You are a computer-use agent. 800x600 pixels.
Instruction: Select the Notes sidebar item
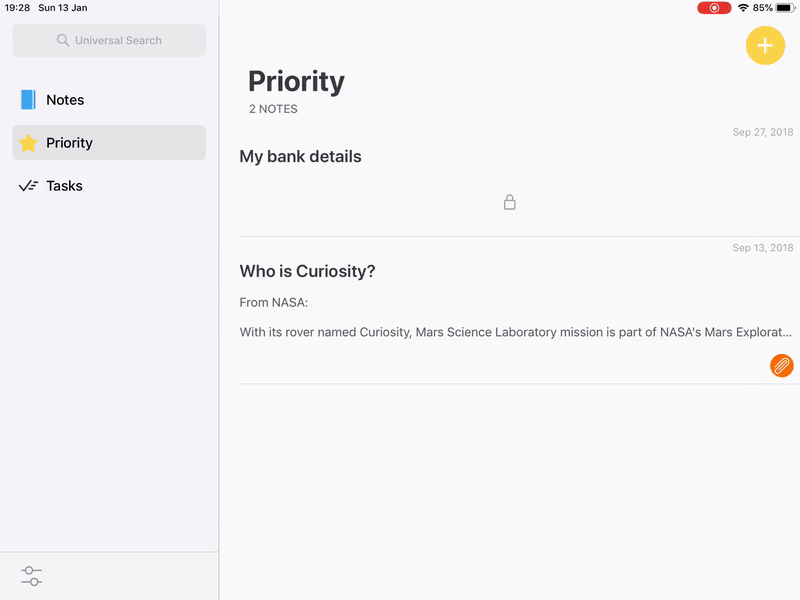[109, 99]
